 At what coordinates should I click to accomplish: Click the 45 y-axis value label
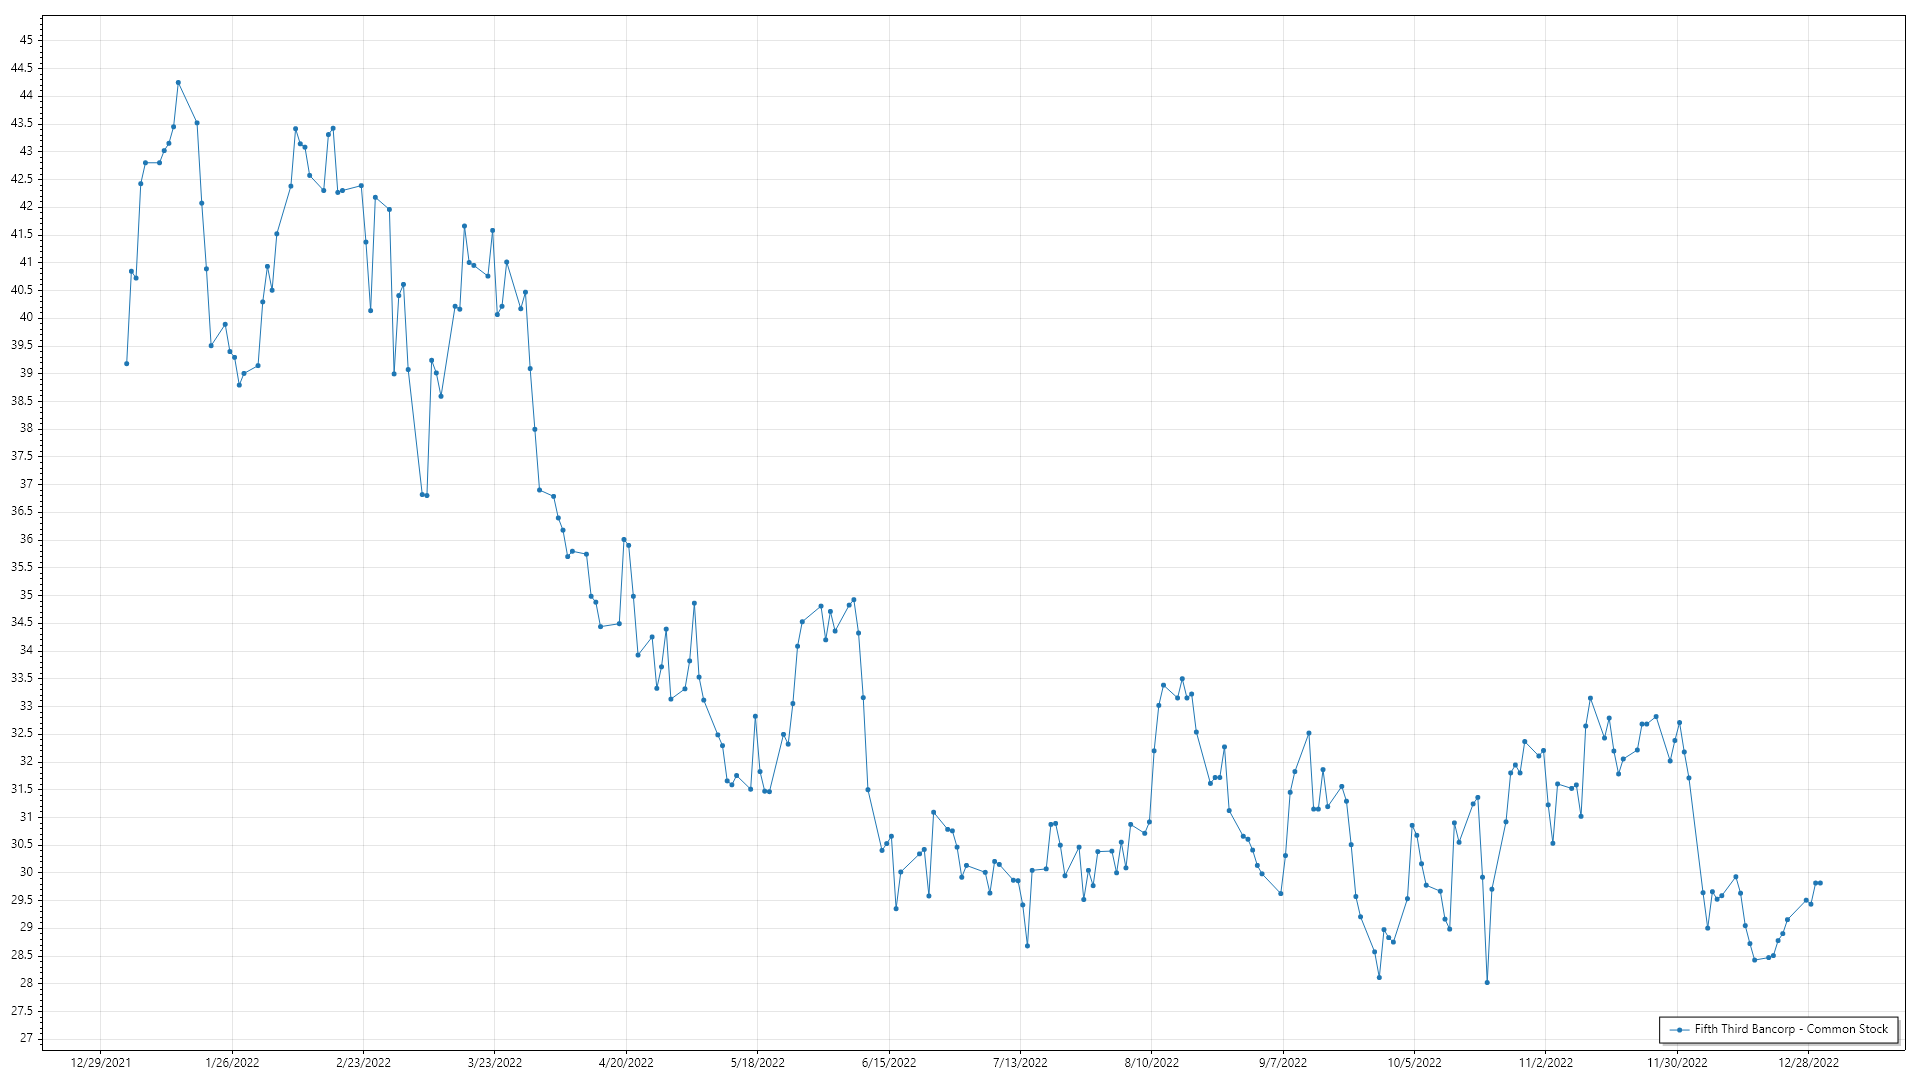click(26, 40)
